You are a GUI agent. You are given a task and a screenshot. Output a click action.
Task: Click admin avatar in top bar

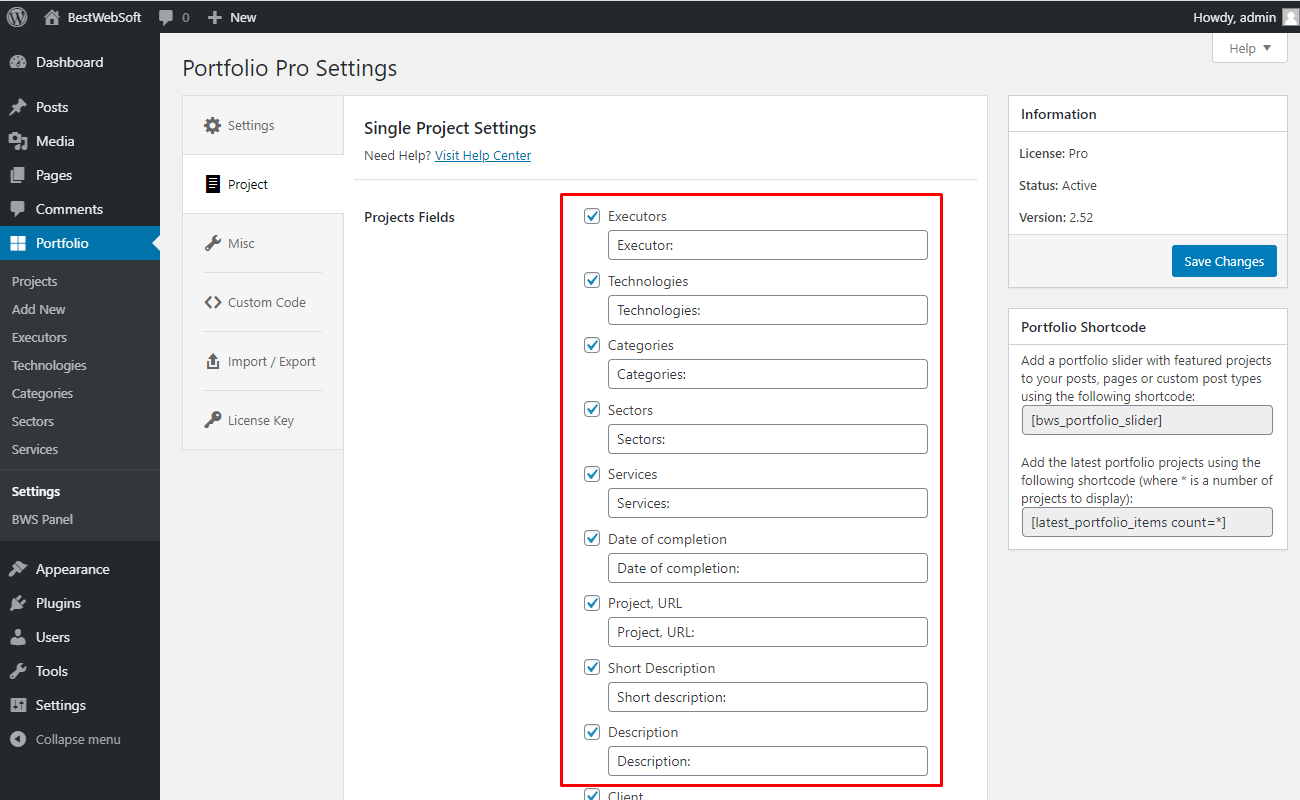pos(1289,17)
